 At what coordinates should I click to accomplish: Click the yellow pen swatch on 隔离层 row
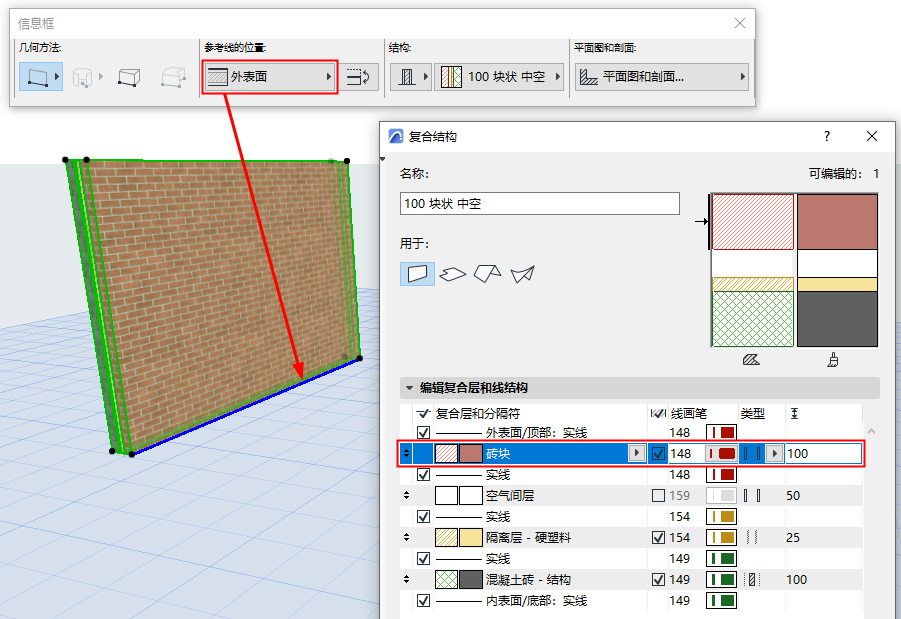click(721, 537)
